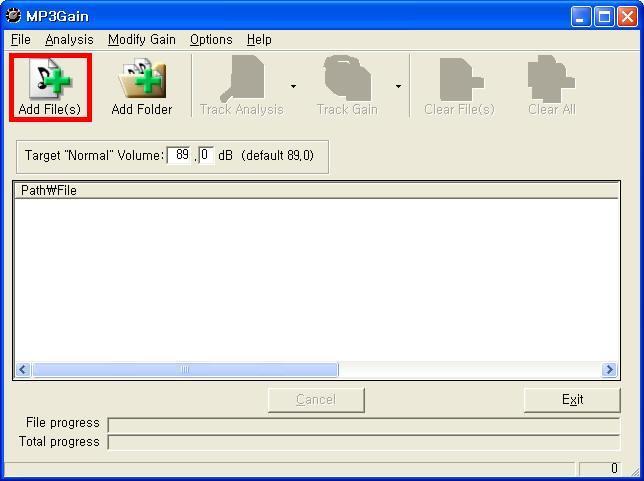Screen dimensions: 644x481
Task: Minimize the MP3Gain window
Action: pos(581,16)
